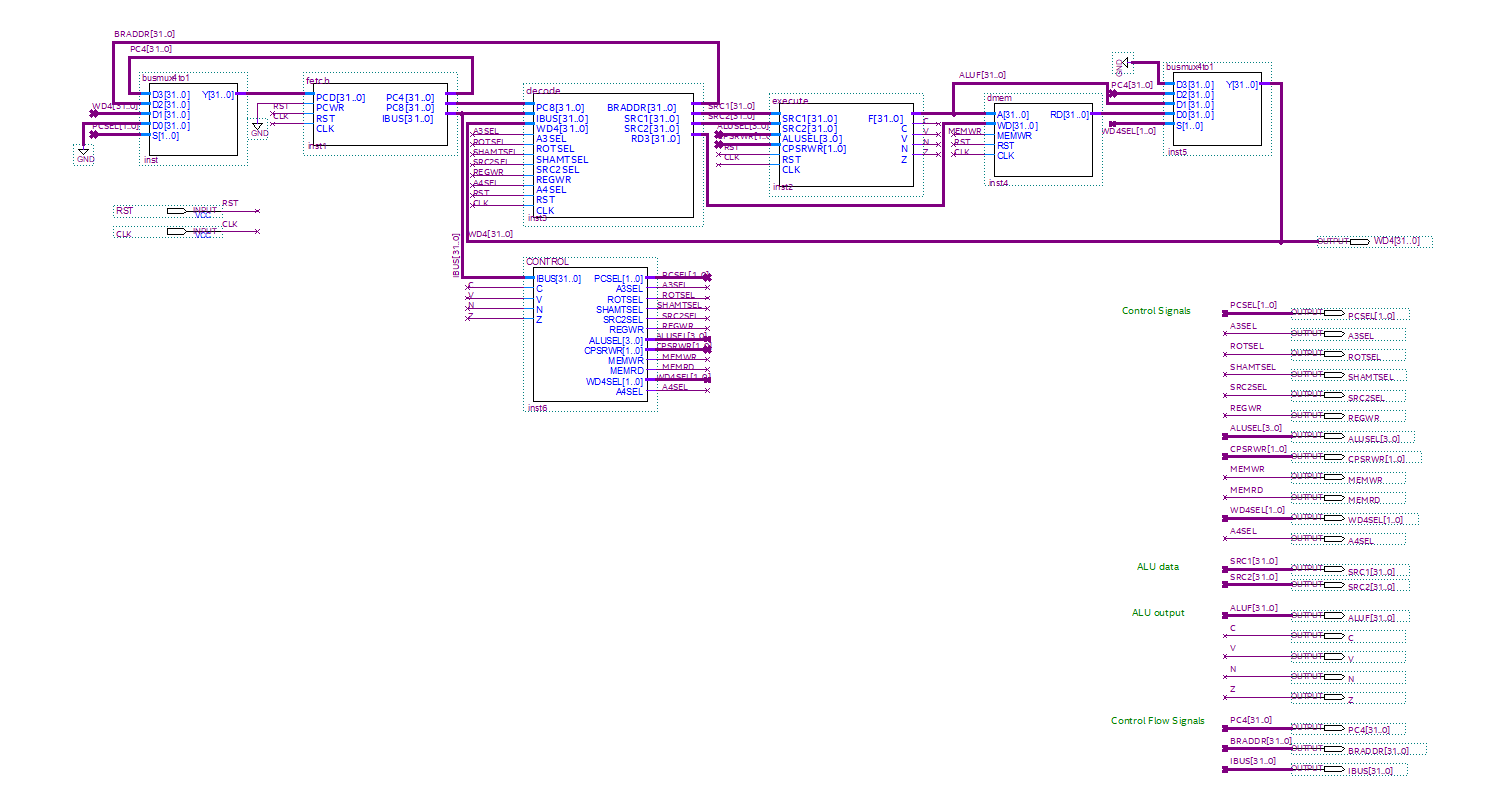1507x806 pixels.
Task: Select the GND symbol above right busmux4to1
Action: [1123, 64]
